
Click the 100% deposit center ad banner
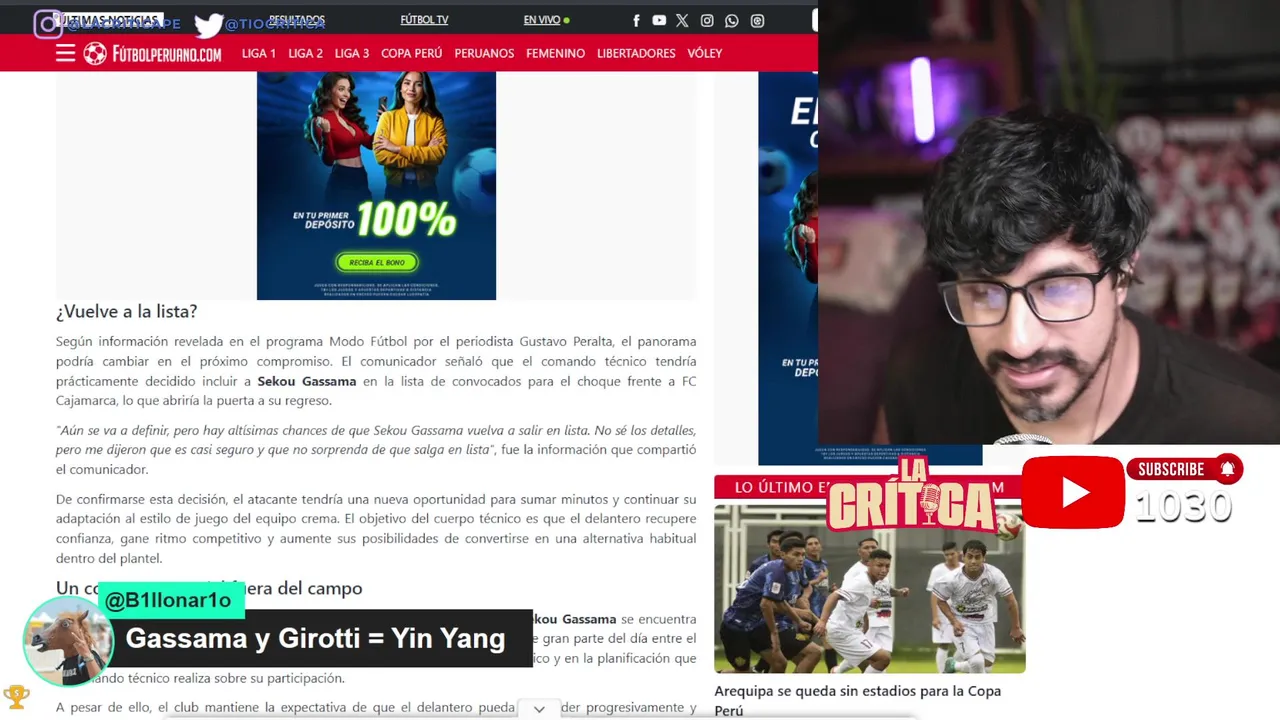point(376,185)
